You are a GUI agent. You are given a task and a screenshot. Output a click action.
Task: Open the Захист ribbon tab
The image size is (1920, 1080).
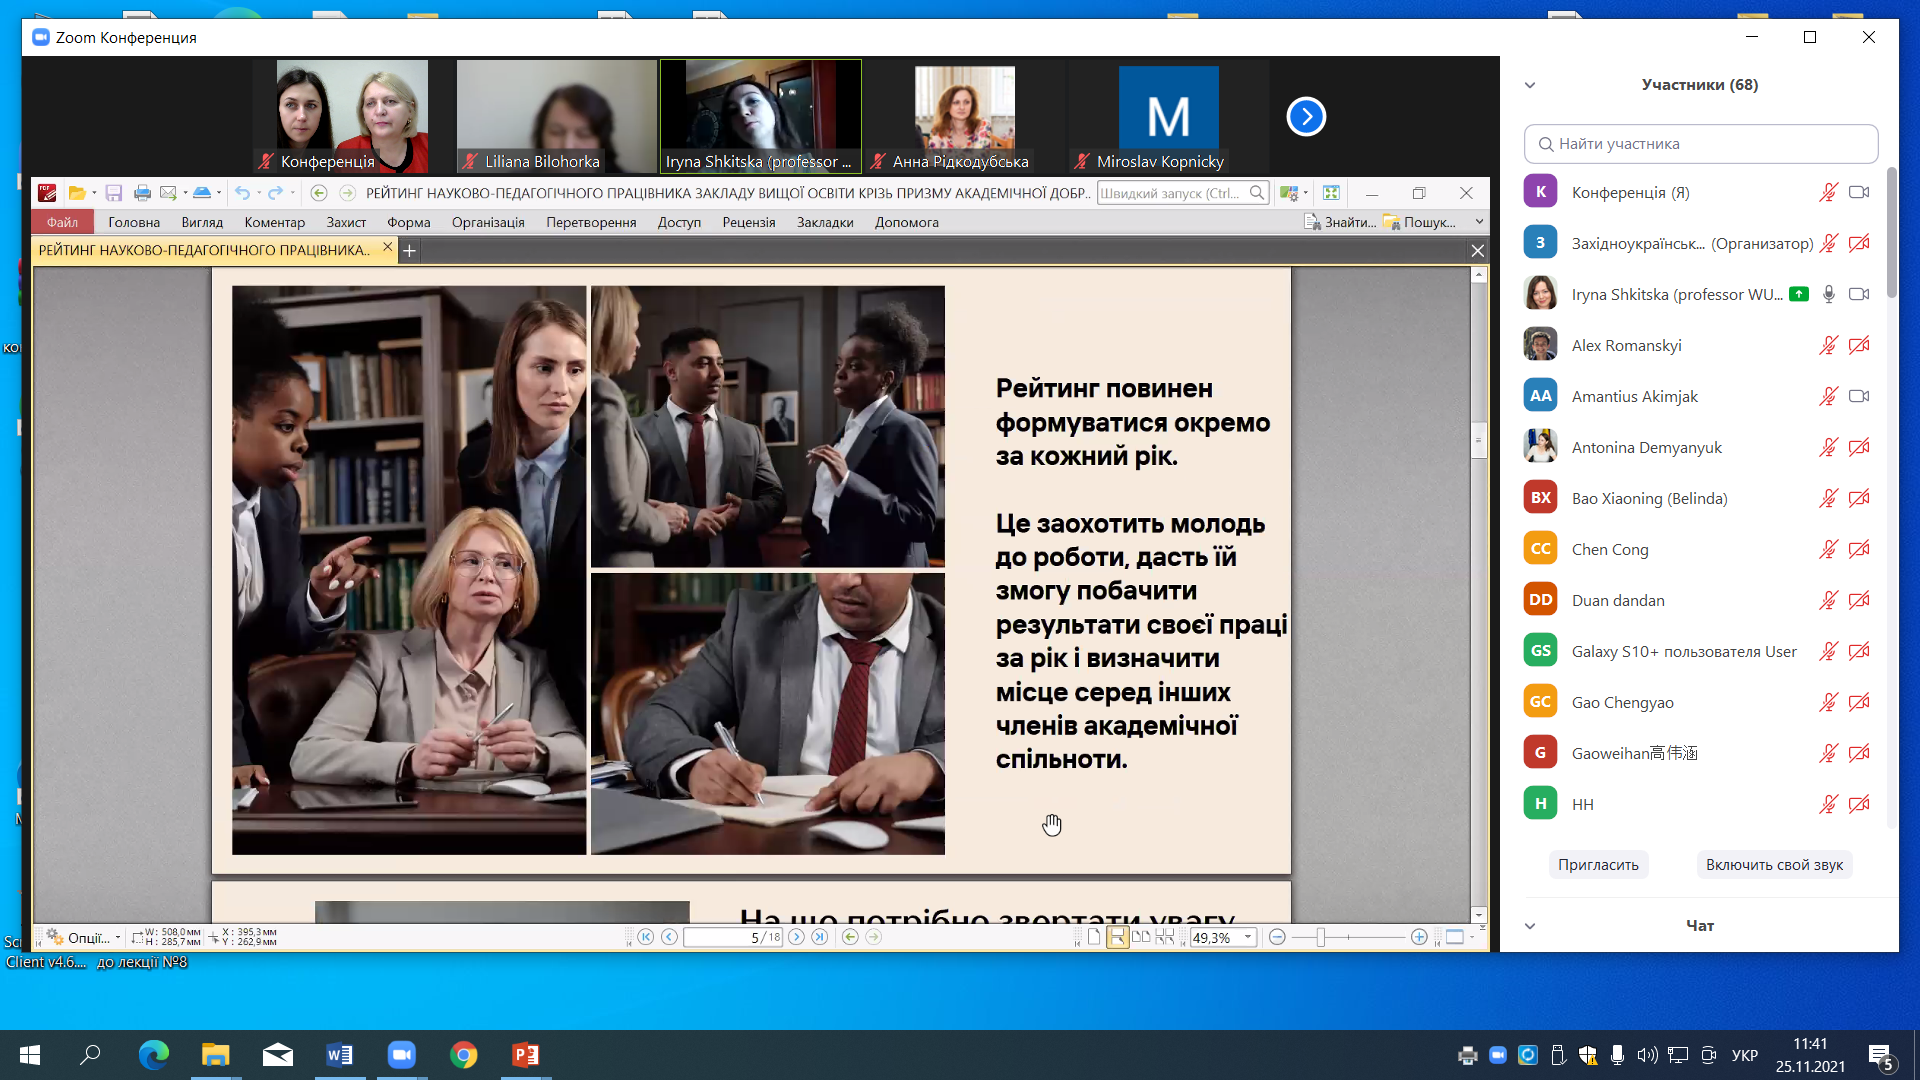click(x=346, y=222)
